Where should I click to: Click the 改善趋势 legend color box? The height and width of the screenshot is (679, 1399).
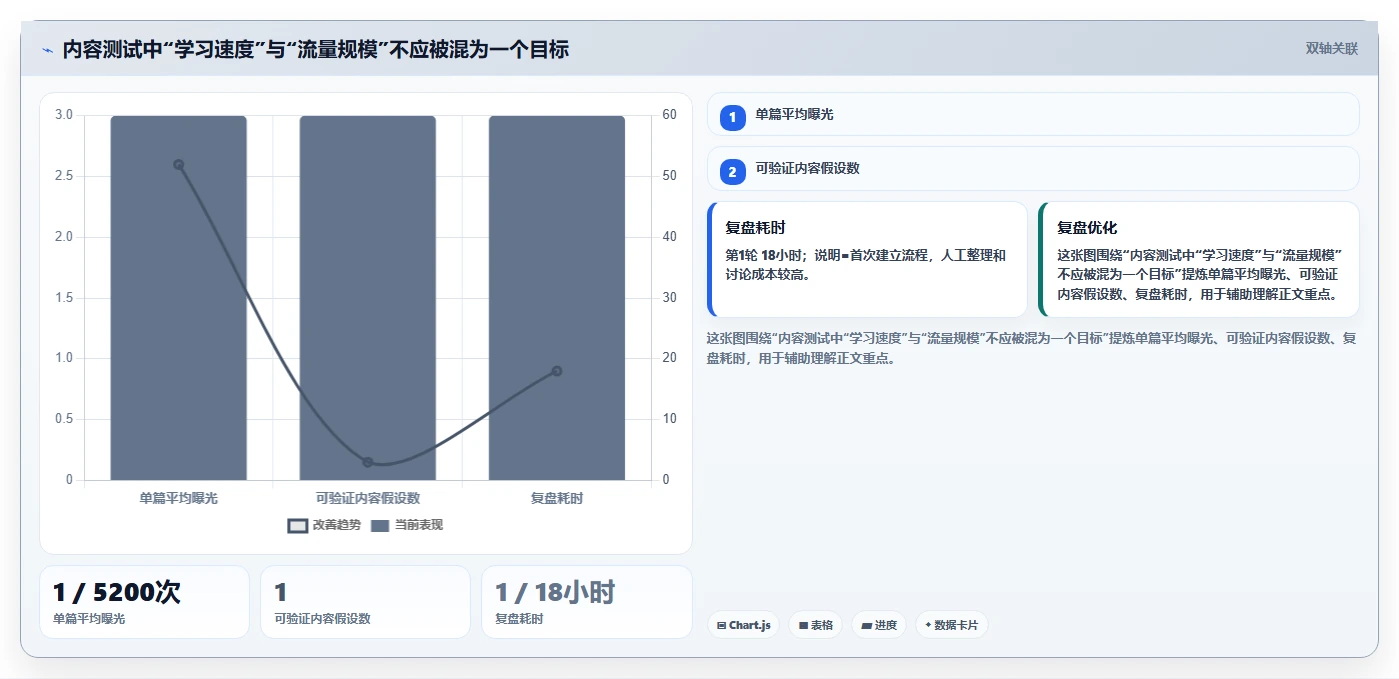click(297, 526)
